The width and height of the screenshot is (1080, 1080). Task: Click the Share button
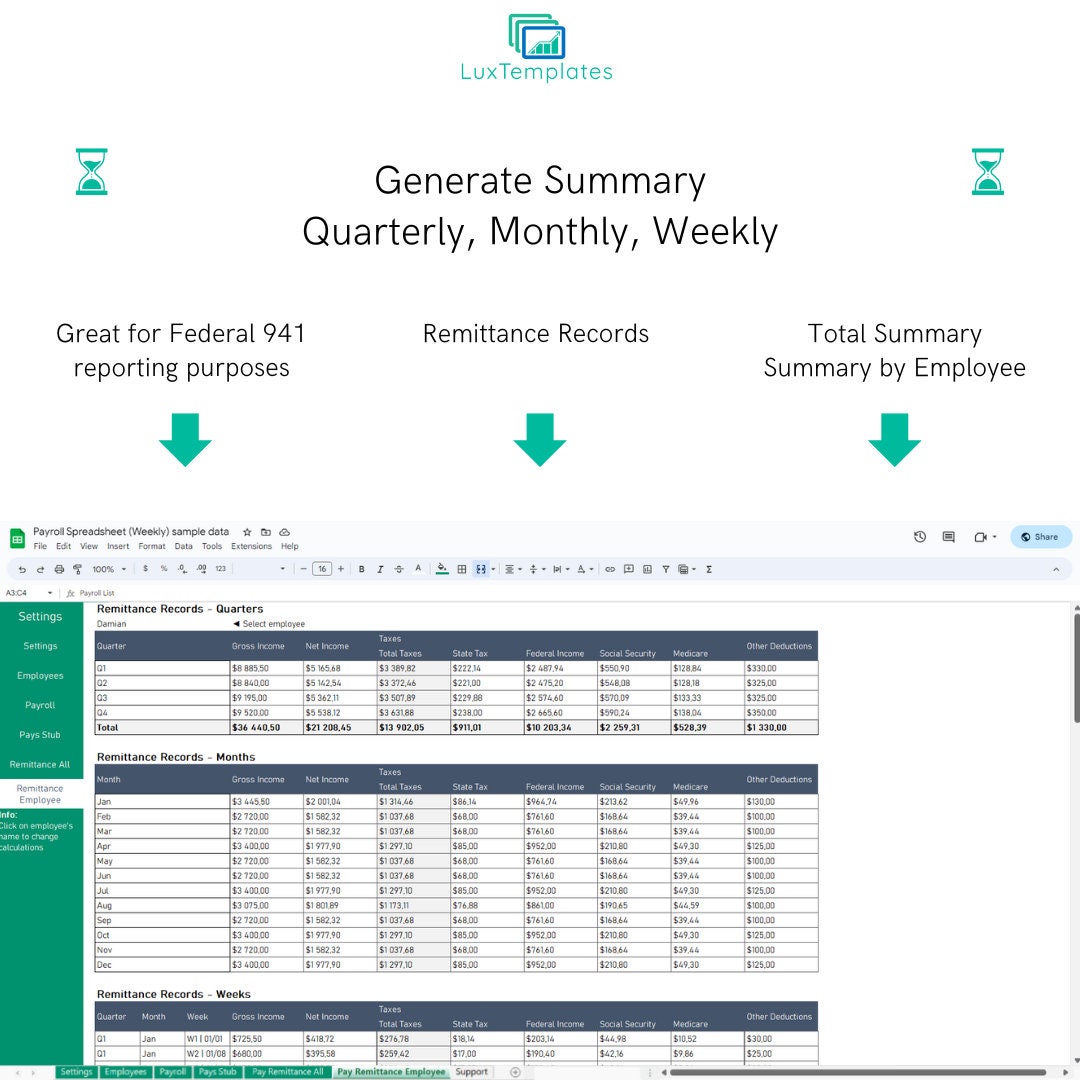(x=1041, y=537)
